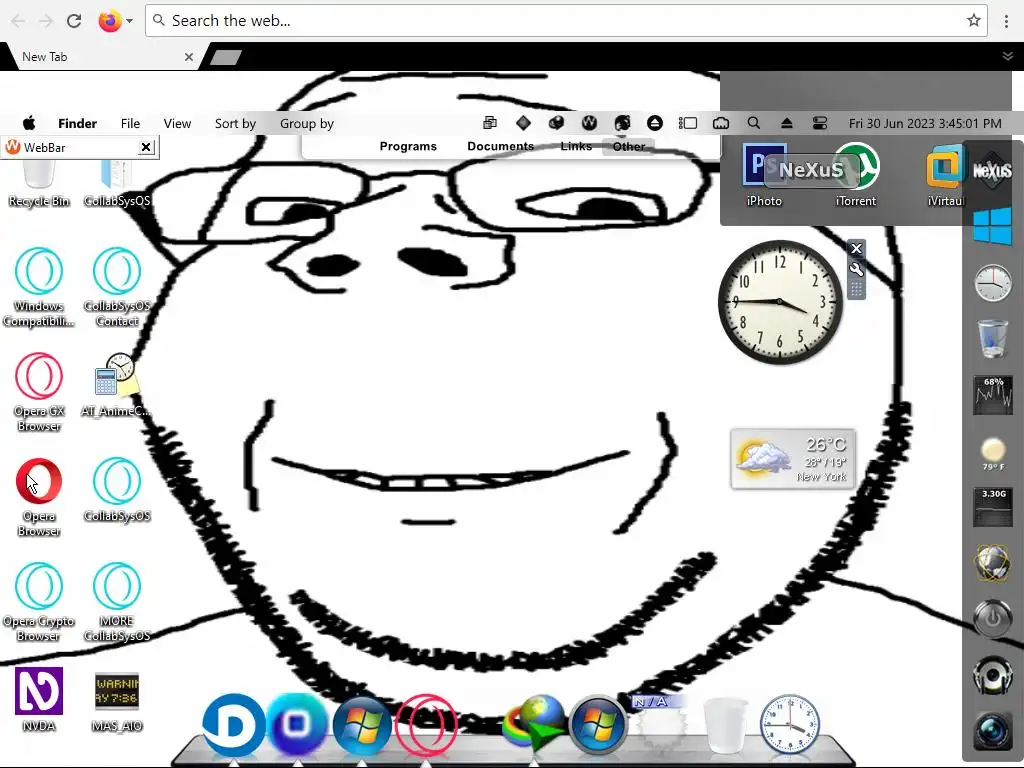Open the MORE CollabSysOS shortcut
Viewport: 1024px width, 768px height.
(x=117, y=601)
